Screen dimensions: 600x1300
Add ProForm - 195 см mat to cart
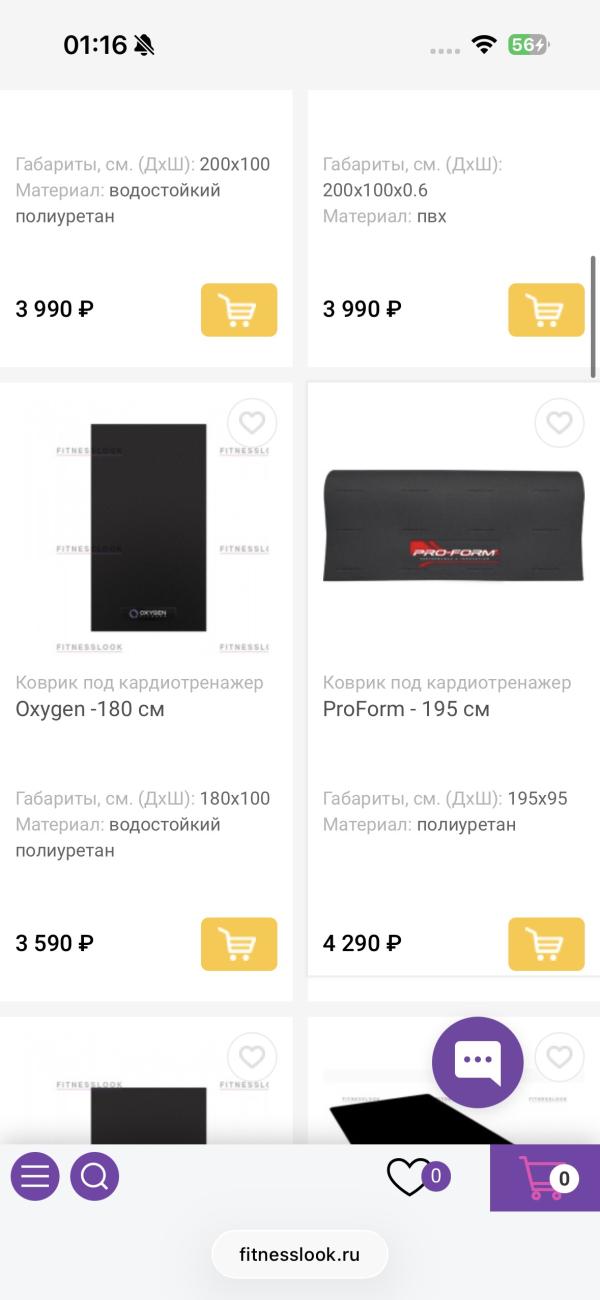[x=546, y=943]
